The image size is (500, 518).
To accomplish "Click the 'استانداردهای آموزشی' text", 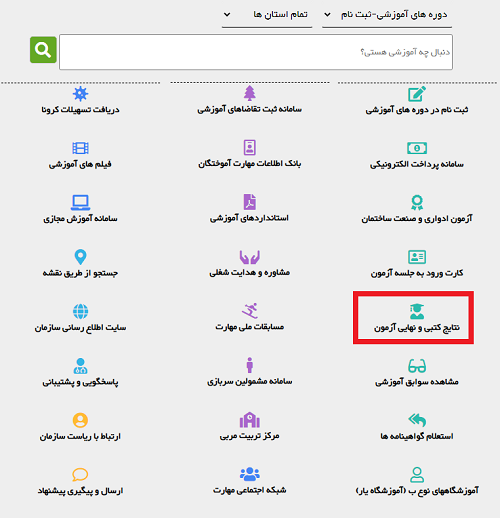I will coord(250,218).
